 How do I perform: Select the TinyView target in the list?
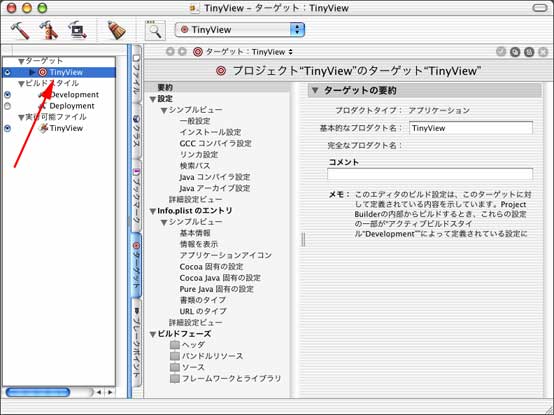(x=66, y=72)
